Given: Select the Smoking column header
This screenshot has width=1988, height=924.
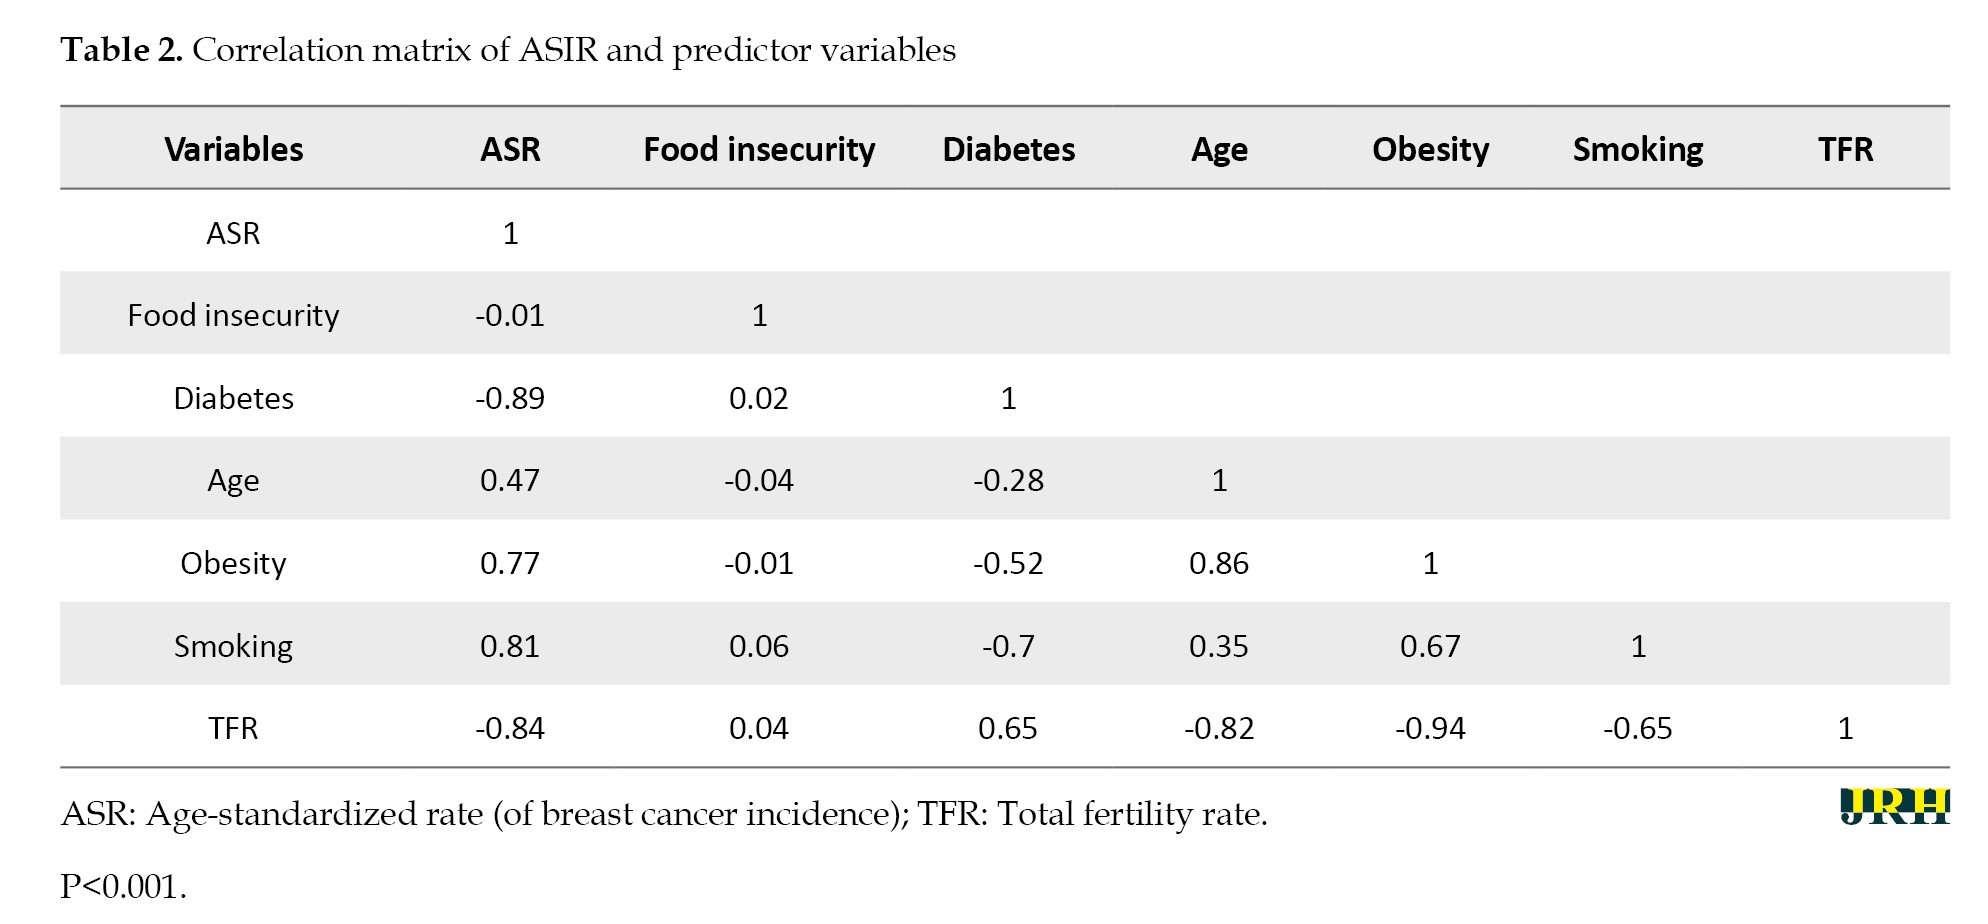Looking at the screenshot, I should 1638,149.
